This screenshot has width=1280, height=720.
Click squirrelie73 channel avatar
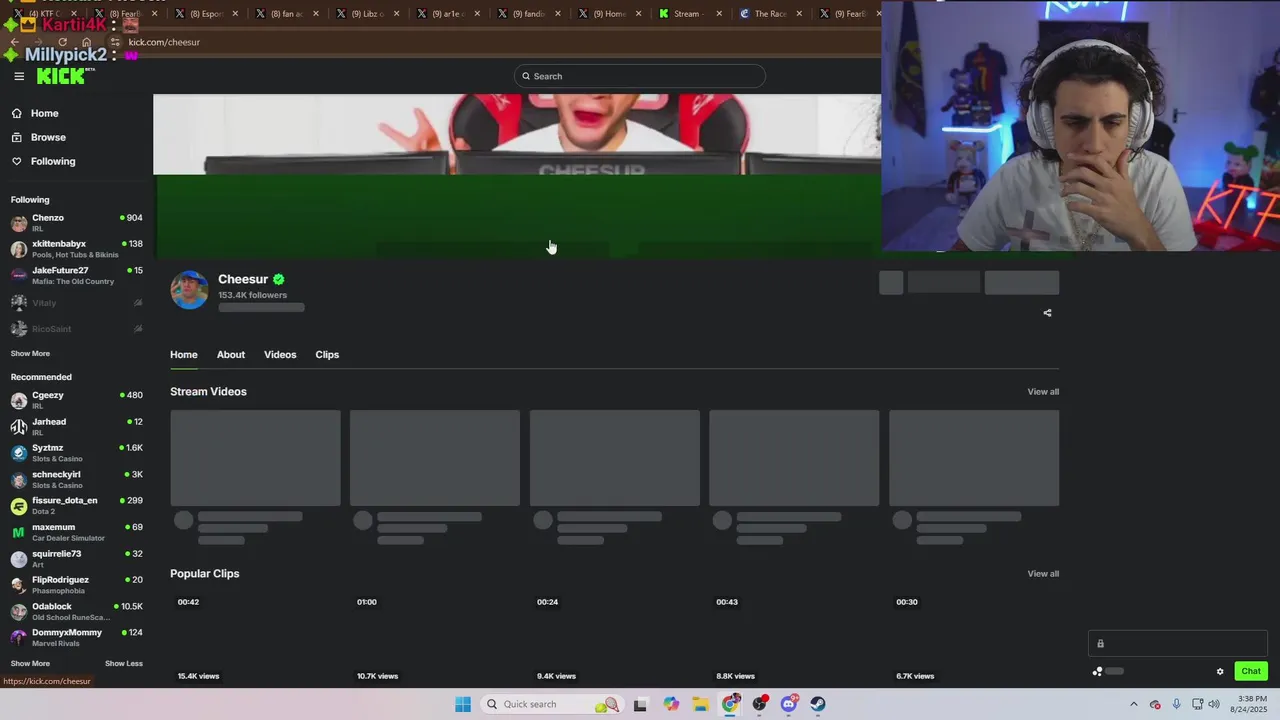[19, 558]
